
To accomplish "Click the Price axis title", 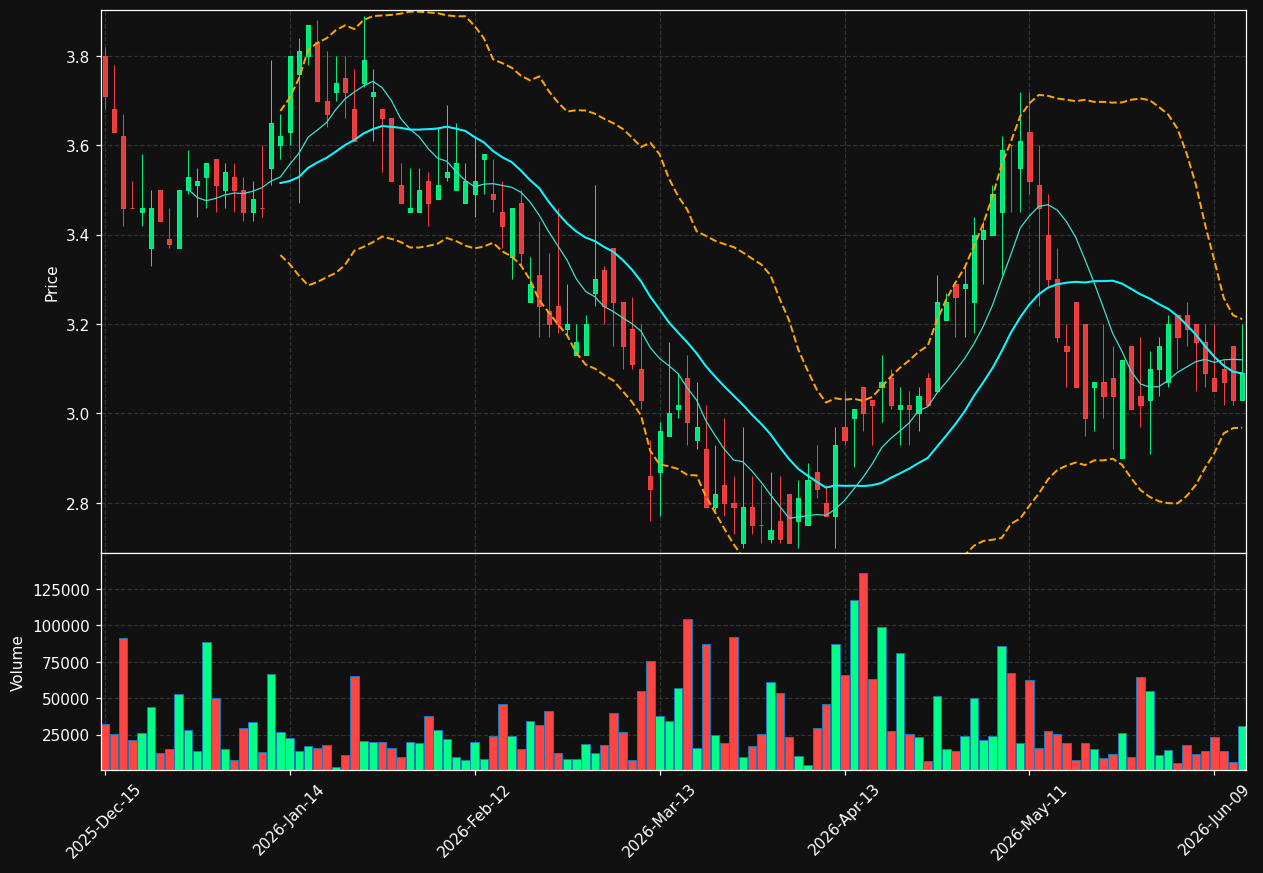I will [x=52, y=283].
